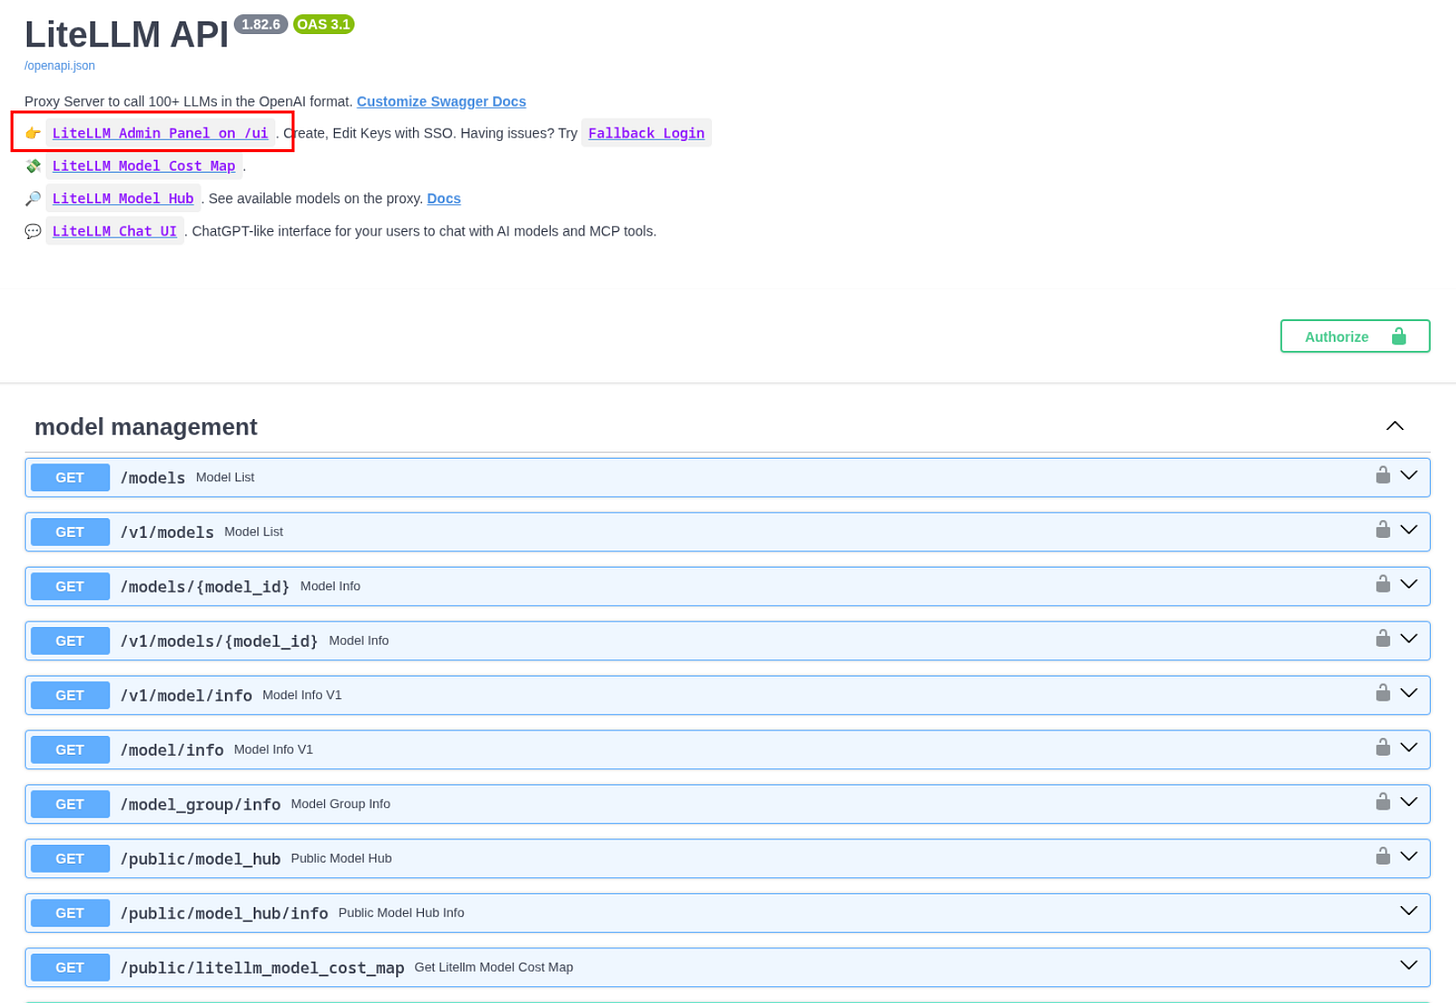1456x1003 pixels.
Task: Select the /public/litellm_model_cost_map path
Action: pos(262,968)
